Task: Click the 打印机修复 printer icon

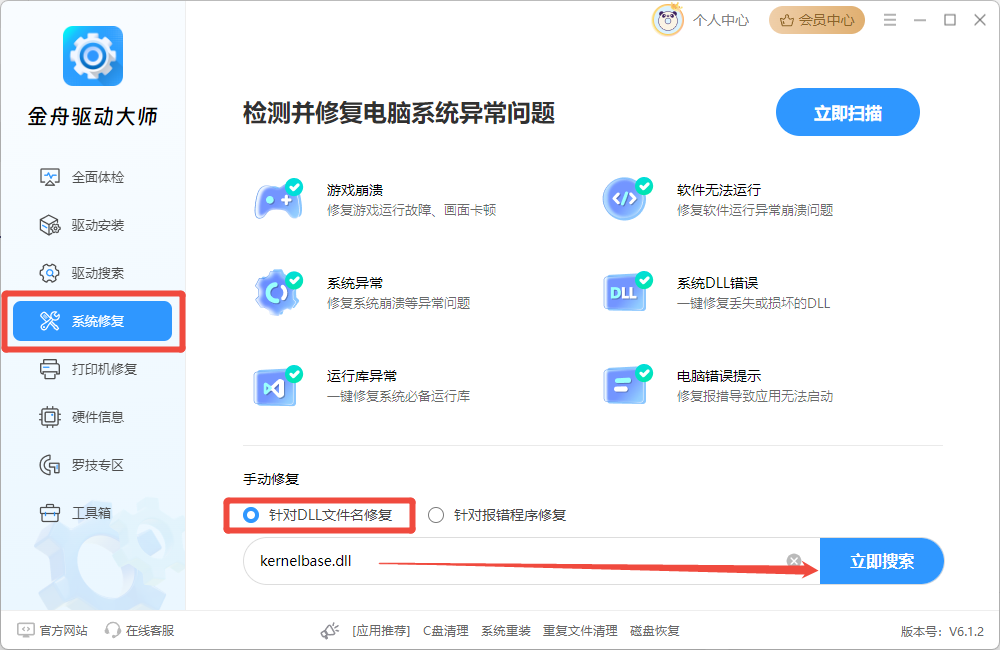Action: tap(50, 369)
